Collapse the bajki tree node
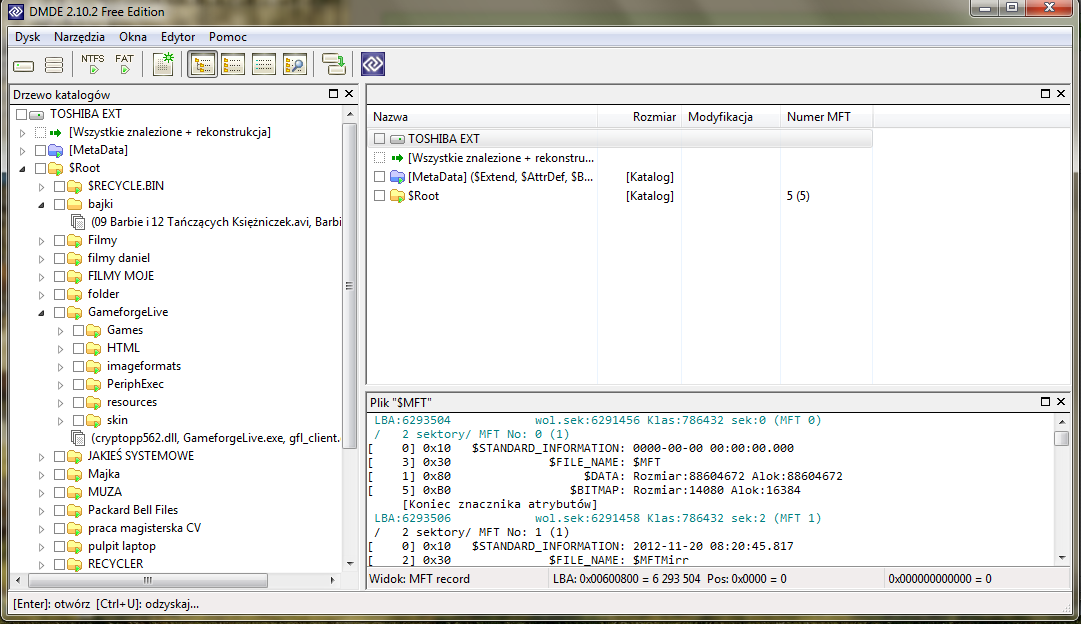Image resolution: width=1081 pixels, height=624 pixels. point(41,205)
